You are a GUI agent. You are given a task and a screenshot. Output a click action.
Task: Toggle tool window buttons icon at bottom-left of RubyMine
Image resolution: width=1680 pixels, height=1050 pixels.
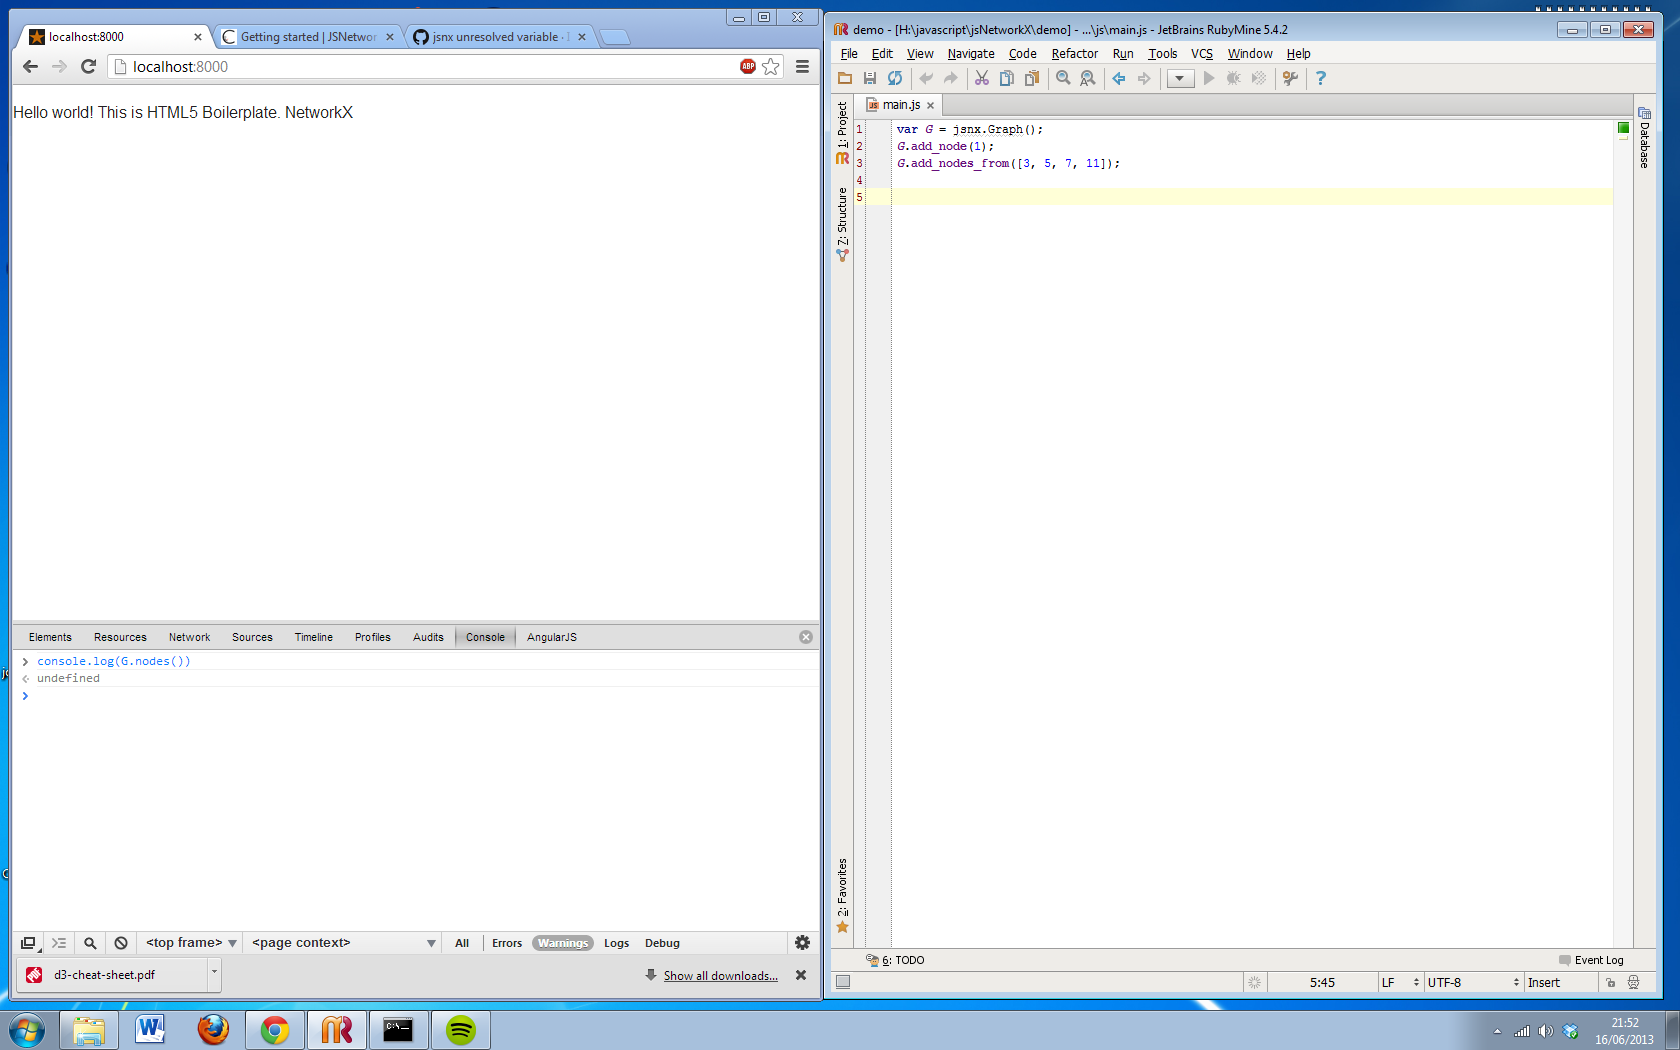click(x=843, y=982)
